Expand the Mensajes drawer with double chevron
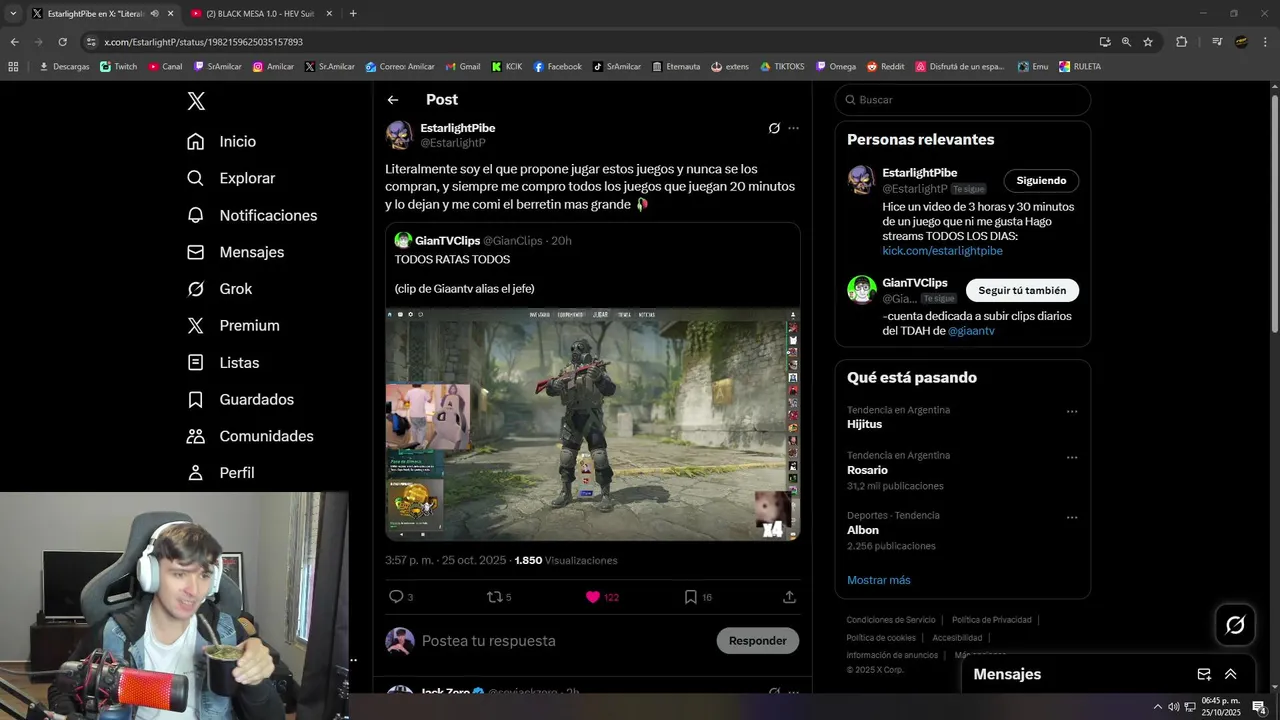 coord(1231,674)
